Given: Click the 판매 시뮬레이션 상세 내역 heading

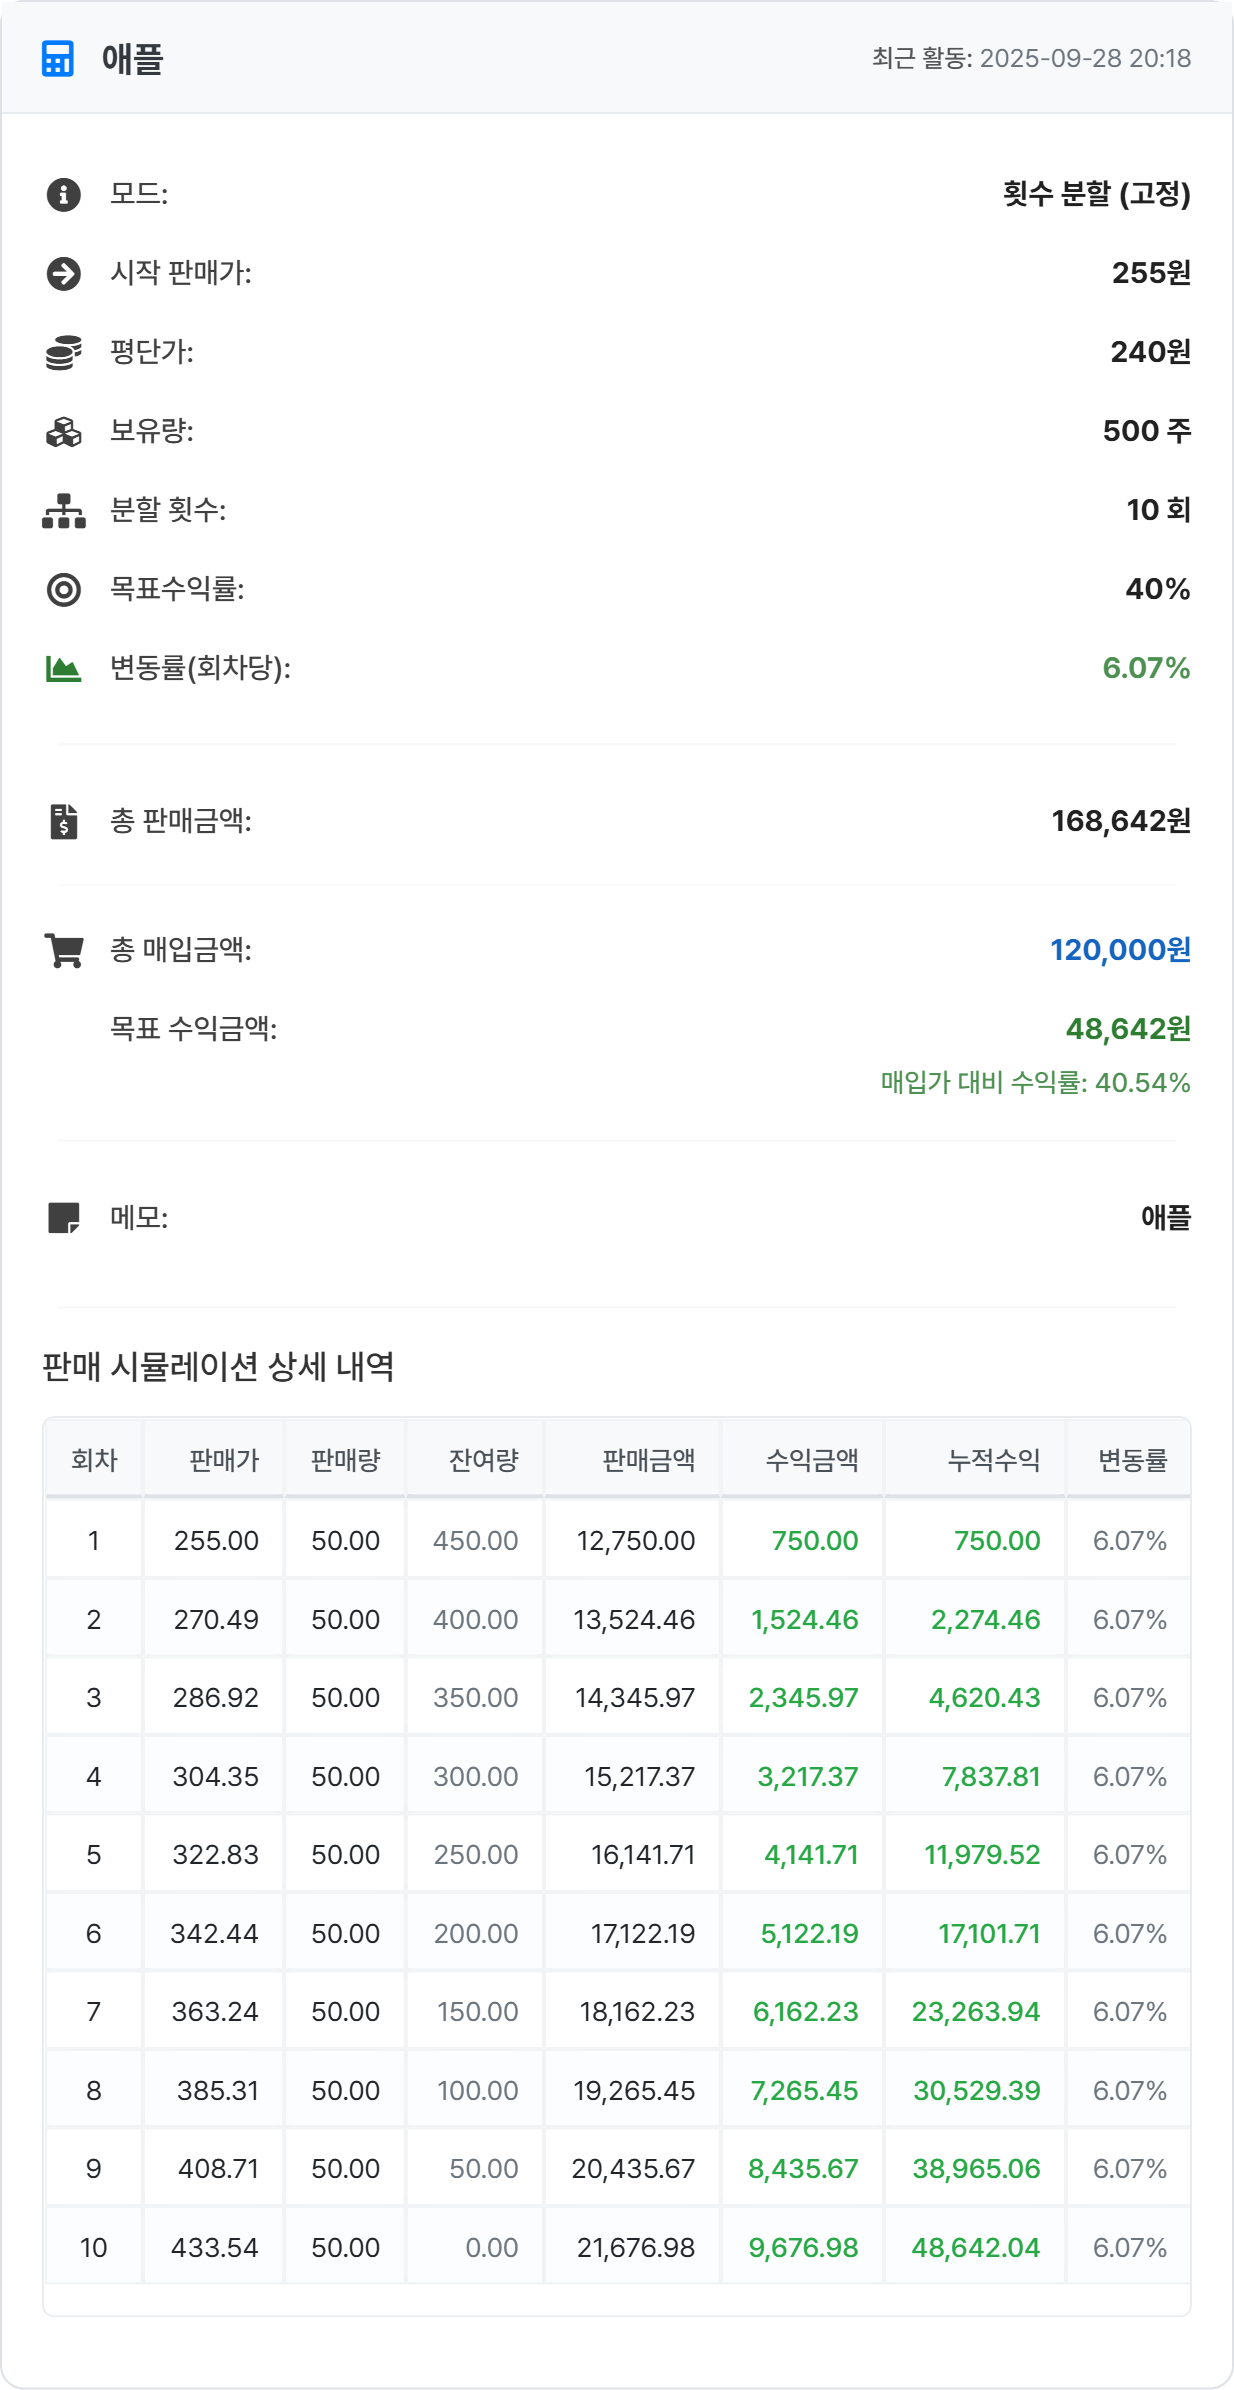Looking at the screenshot, I should click(218, 1366).
